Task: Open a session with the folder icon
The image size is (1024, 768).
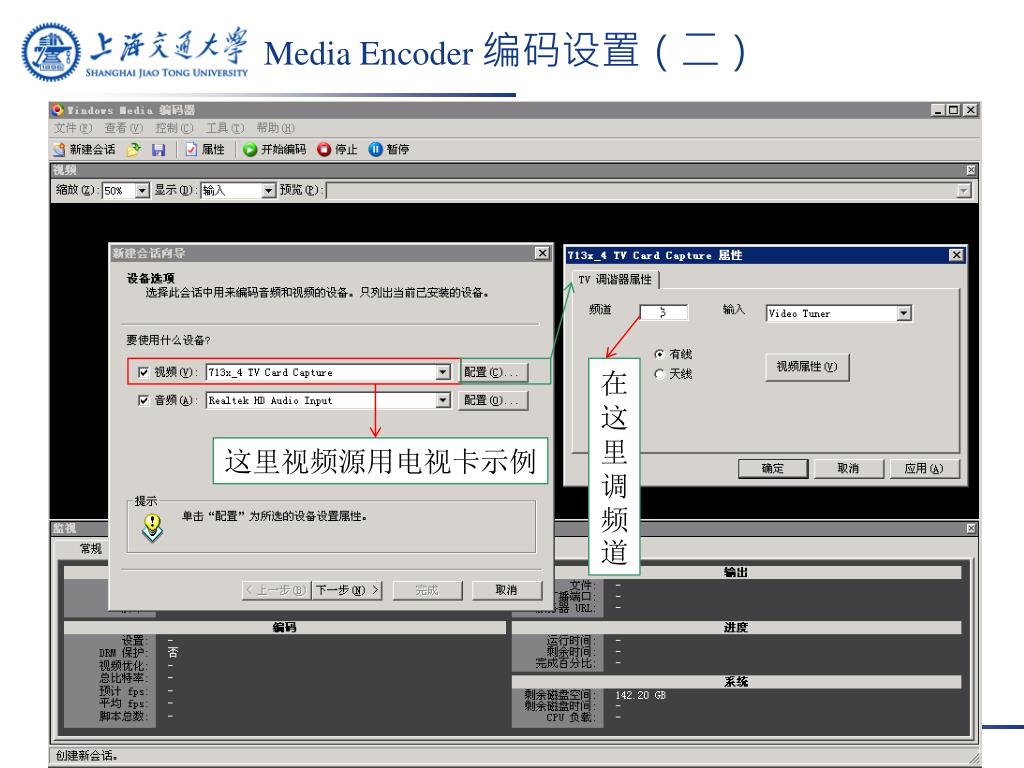Action: click(134, 150)
